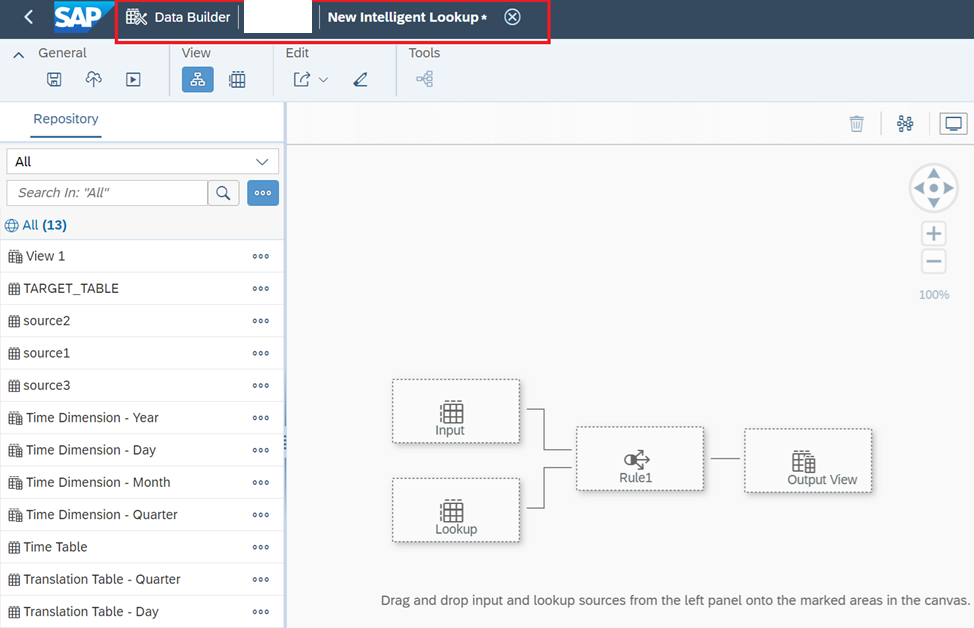The height and width of the screenshot is (628, 974).
Task: Open Impact and Lineage Analysis tool
Action: [x=425, y=79]
